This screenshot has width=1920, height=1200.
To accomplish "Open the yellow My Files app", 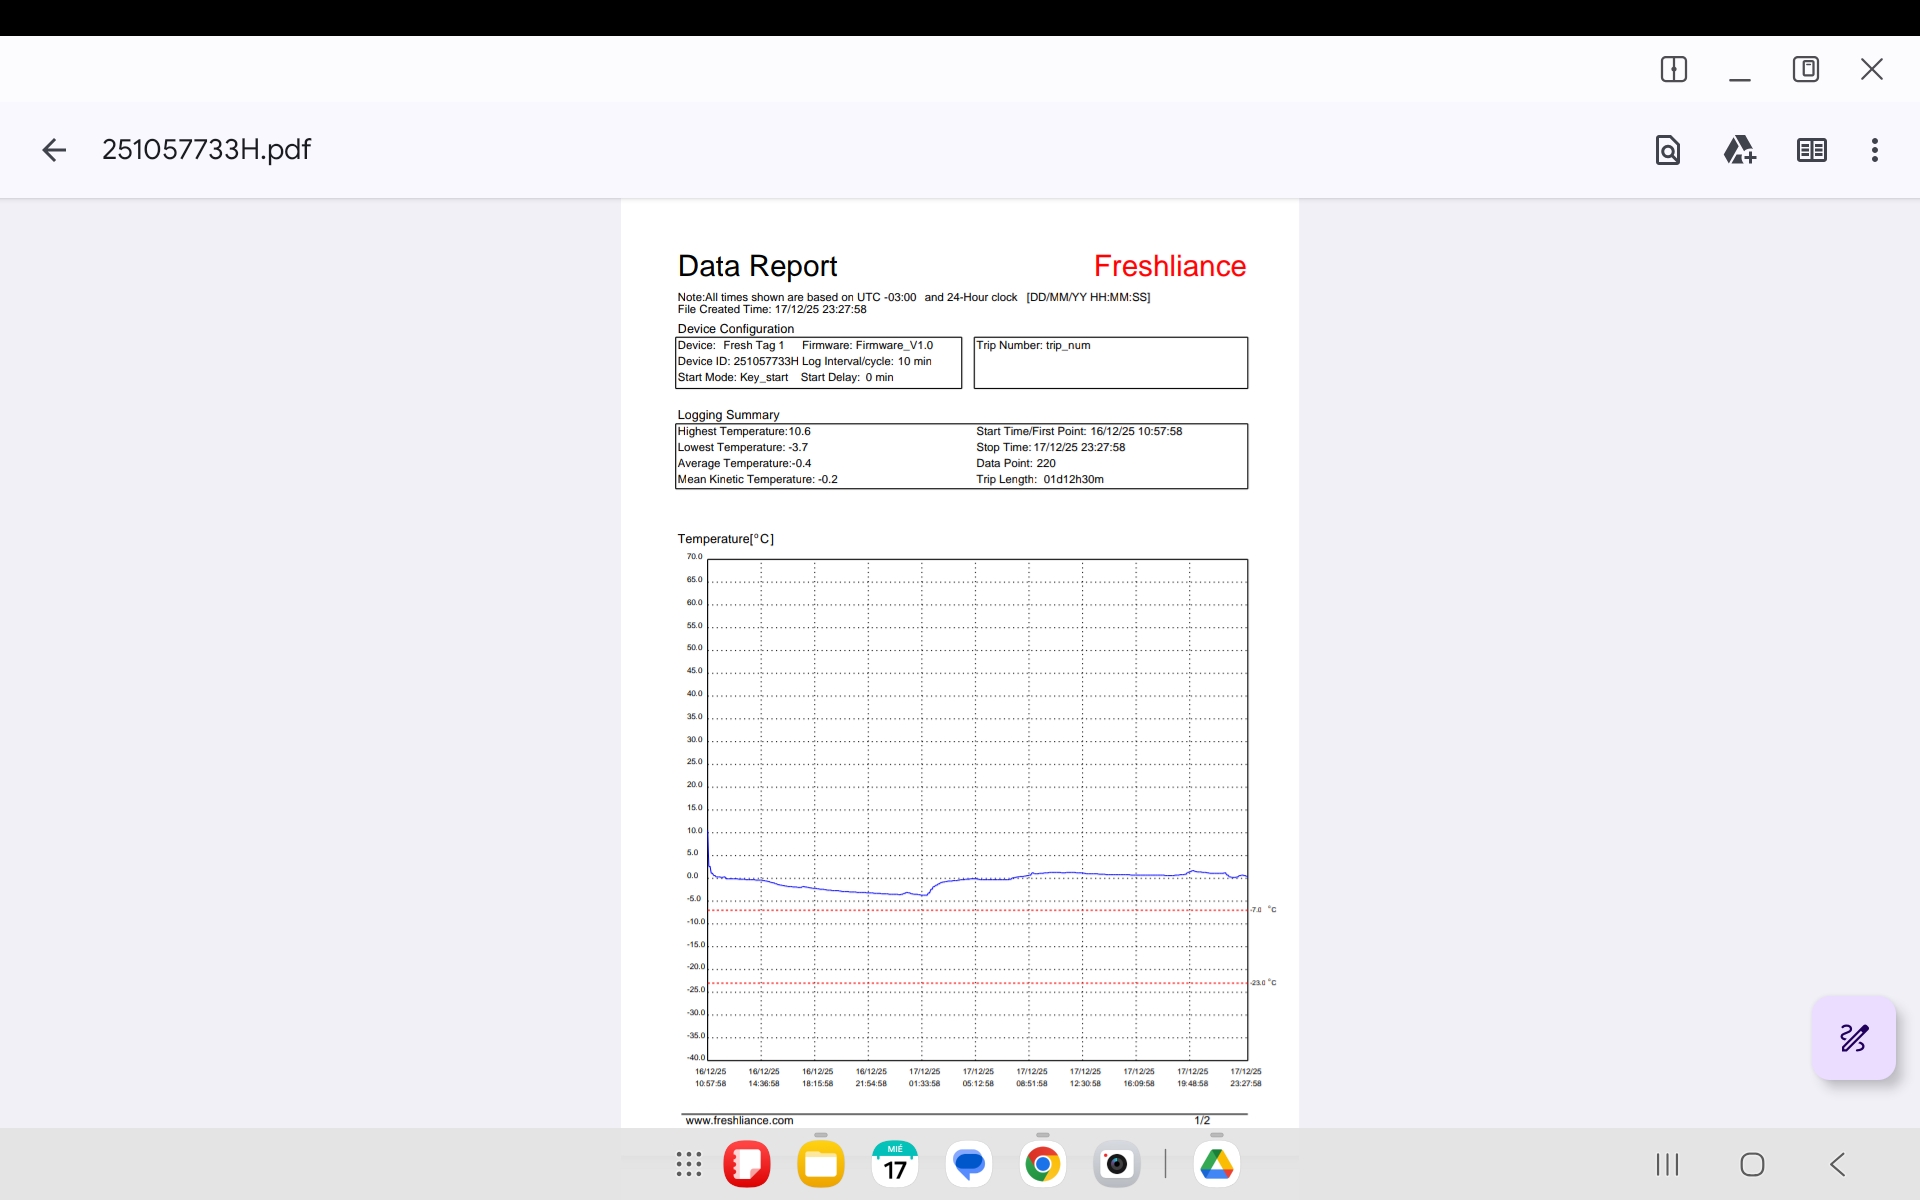I will click(821, 1164).
